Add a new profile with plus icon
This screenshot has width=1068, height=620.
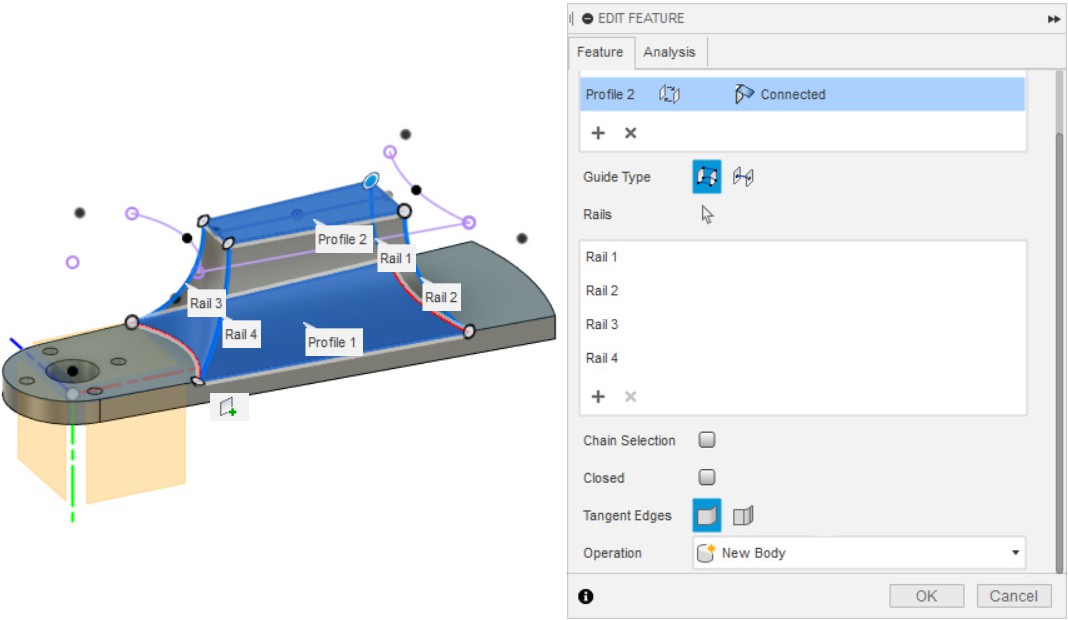click(598, 133)
